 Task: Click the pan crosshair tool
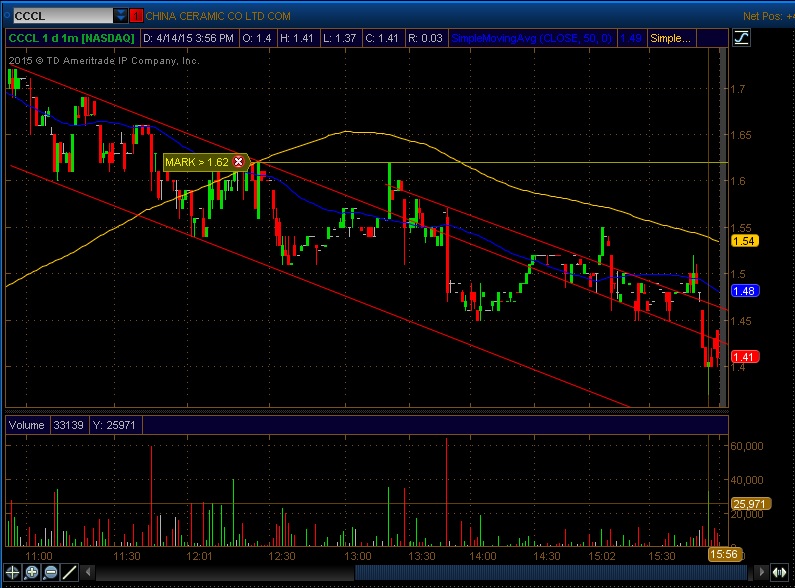[12, 573]
